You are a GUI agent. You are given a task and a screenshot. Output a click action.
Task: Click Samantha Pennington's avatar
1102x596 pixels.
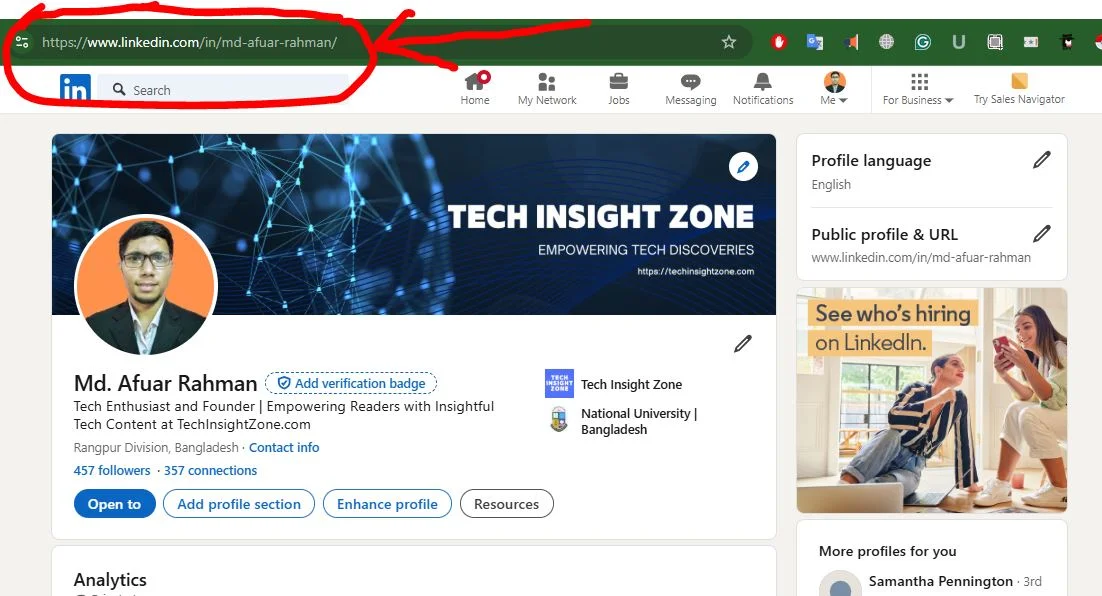tap(841, 585)
